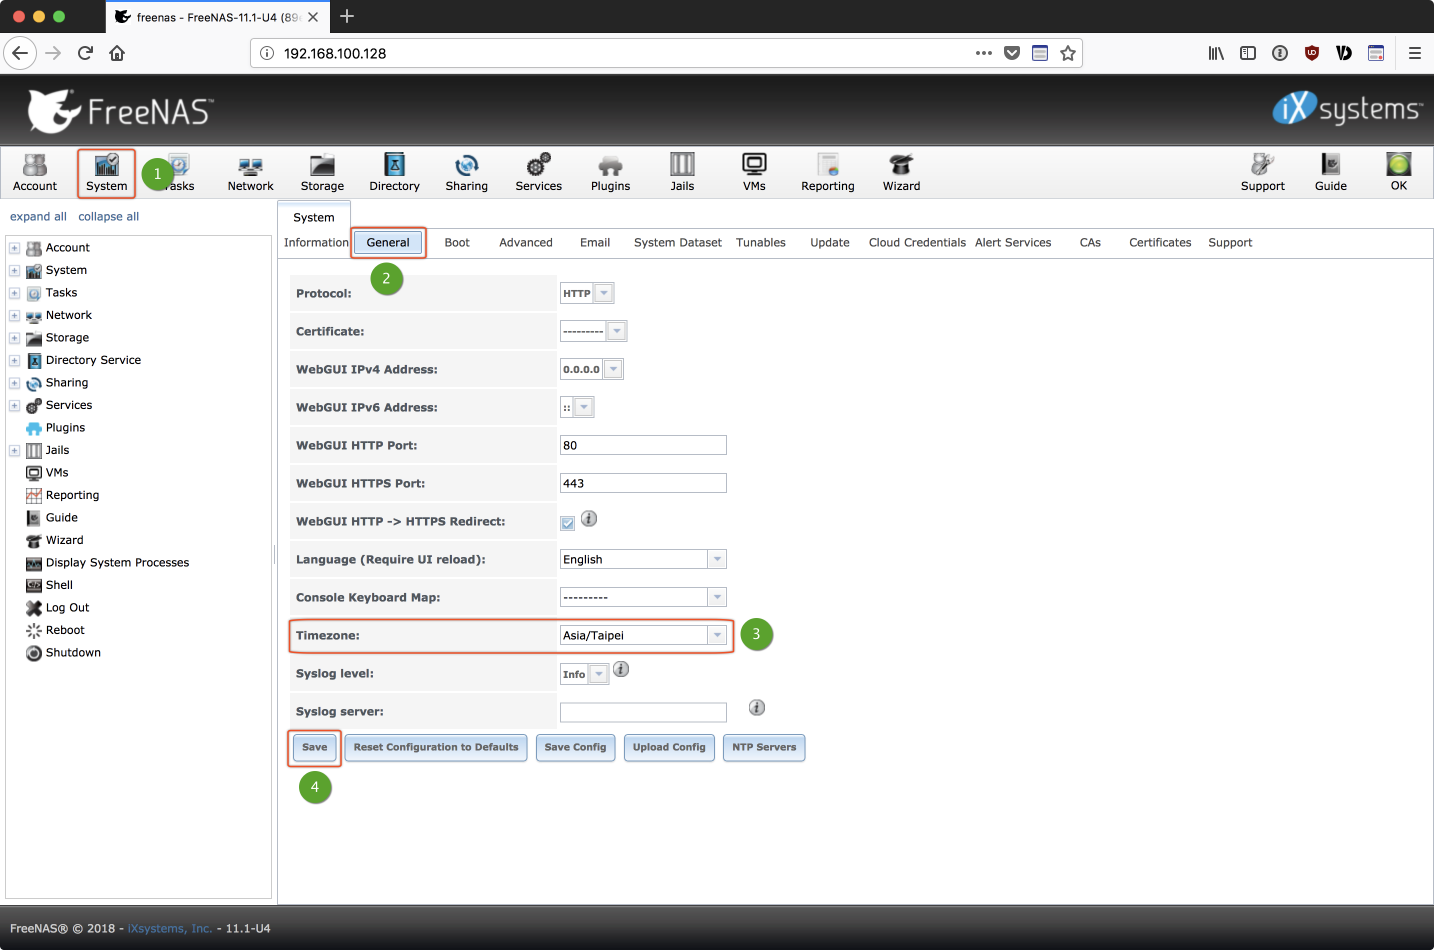Click the Plugins toolbar icon

pyautogui.click(x=610, y=172)
